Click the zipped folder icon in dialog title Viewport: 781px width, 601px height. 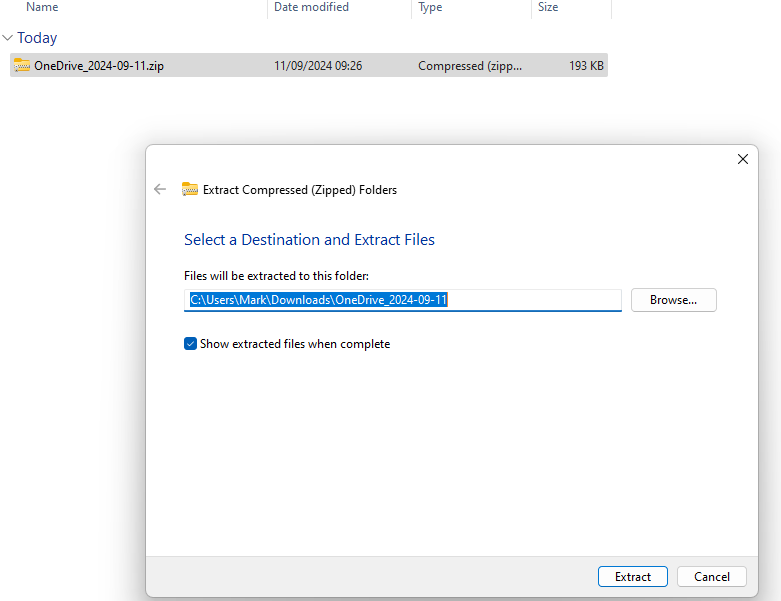(190, 189)
